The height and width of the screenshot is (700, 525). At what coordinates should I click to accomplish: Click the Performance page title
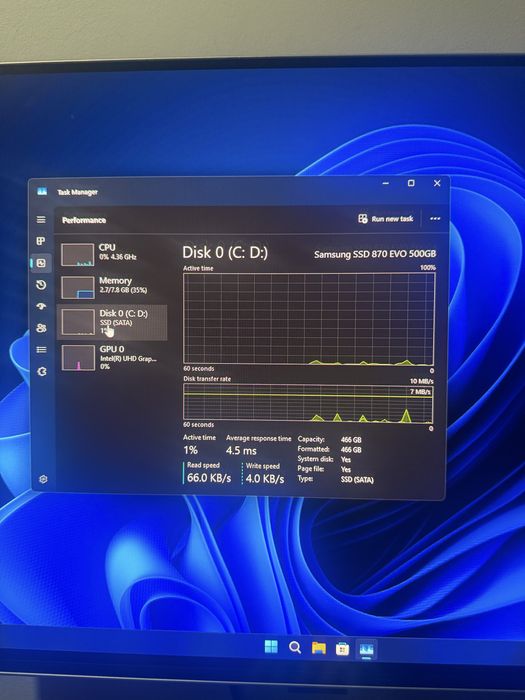(x=84, y=220)
